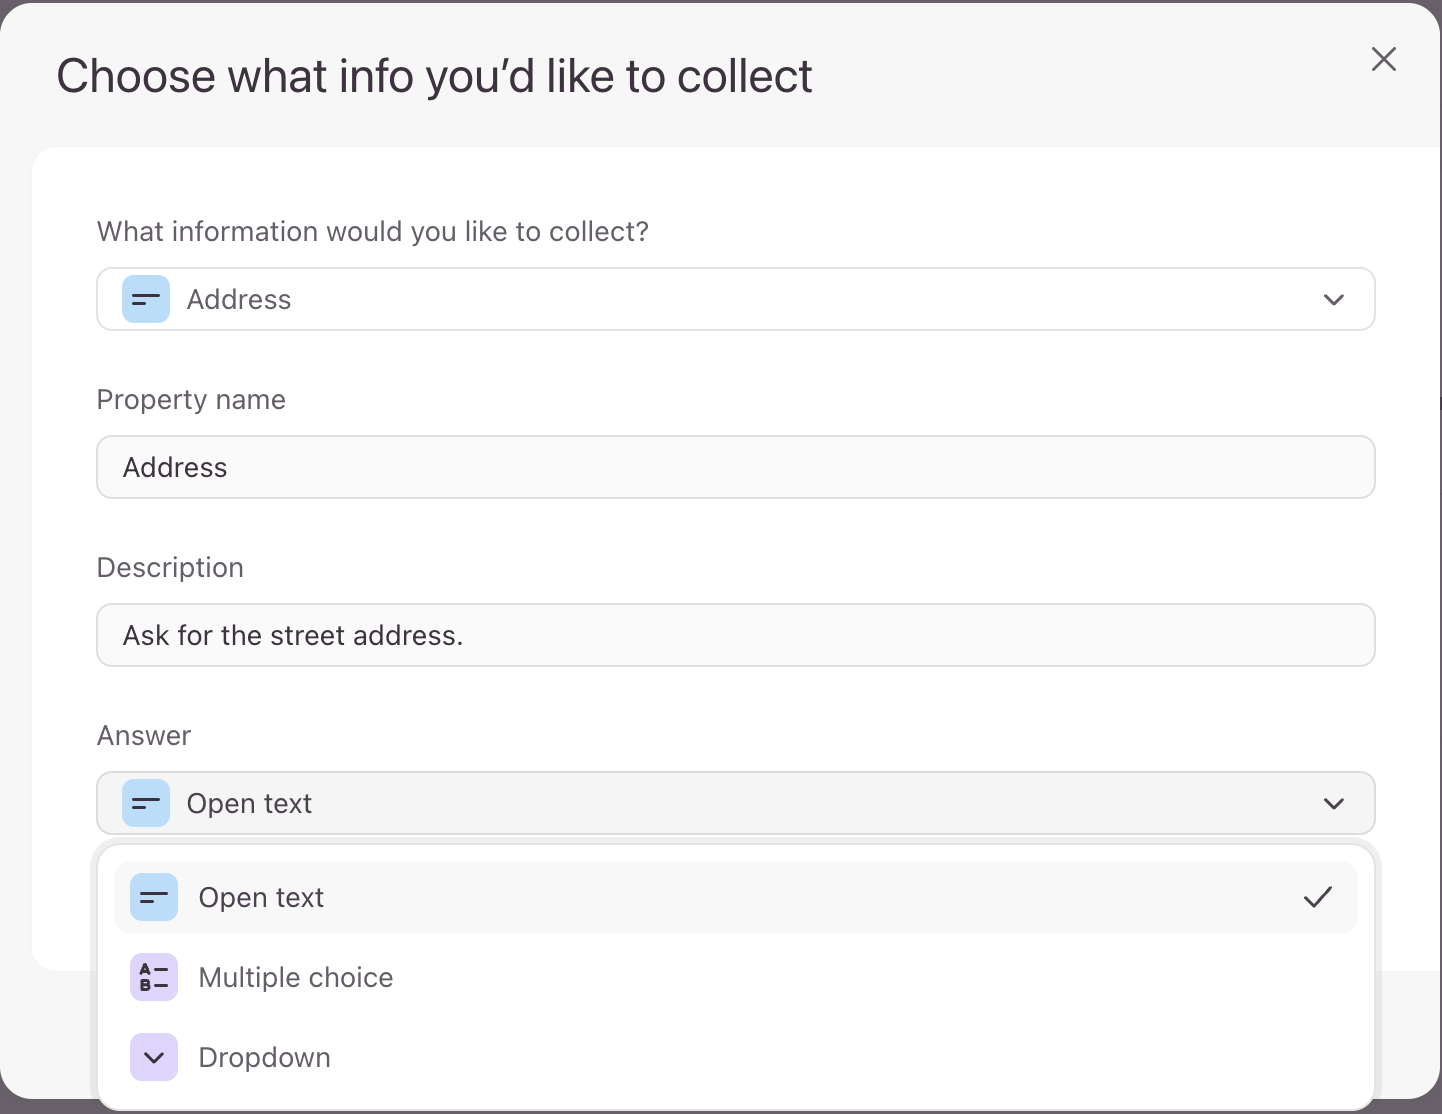1442x1114 pixels.
Task: Open the information type dropdown showing Address
Action: point(735,300)
